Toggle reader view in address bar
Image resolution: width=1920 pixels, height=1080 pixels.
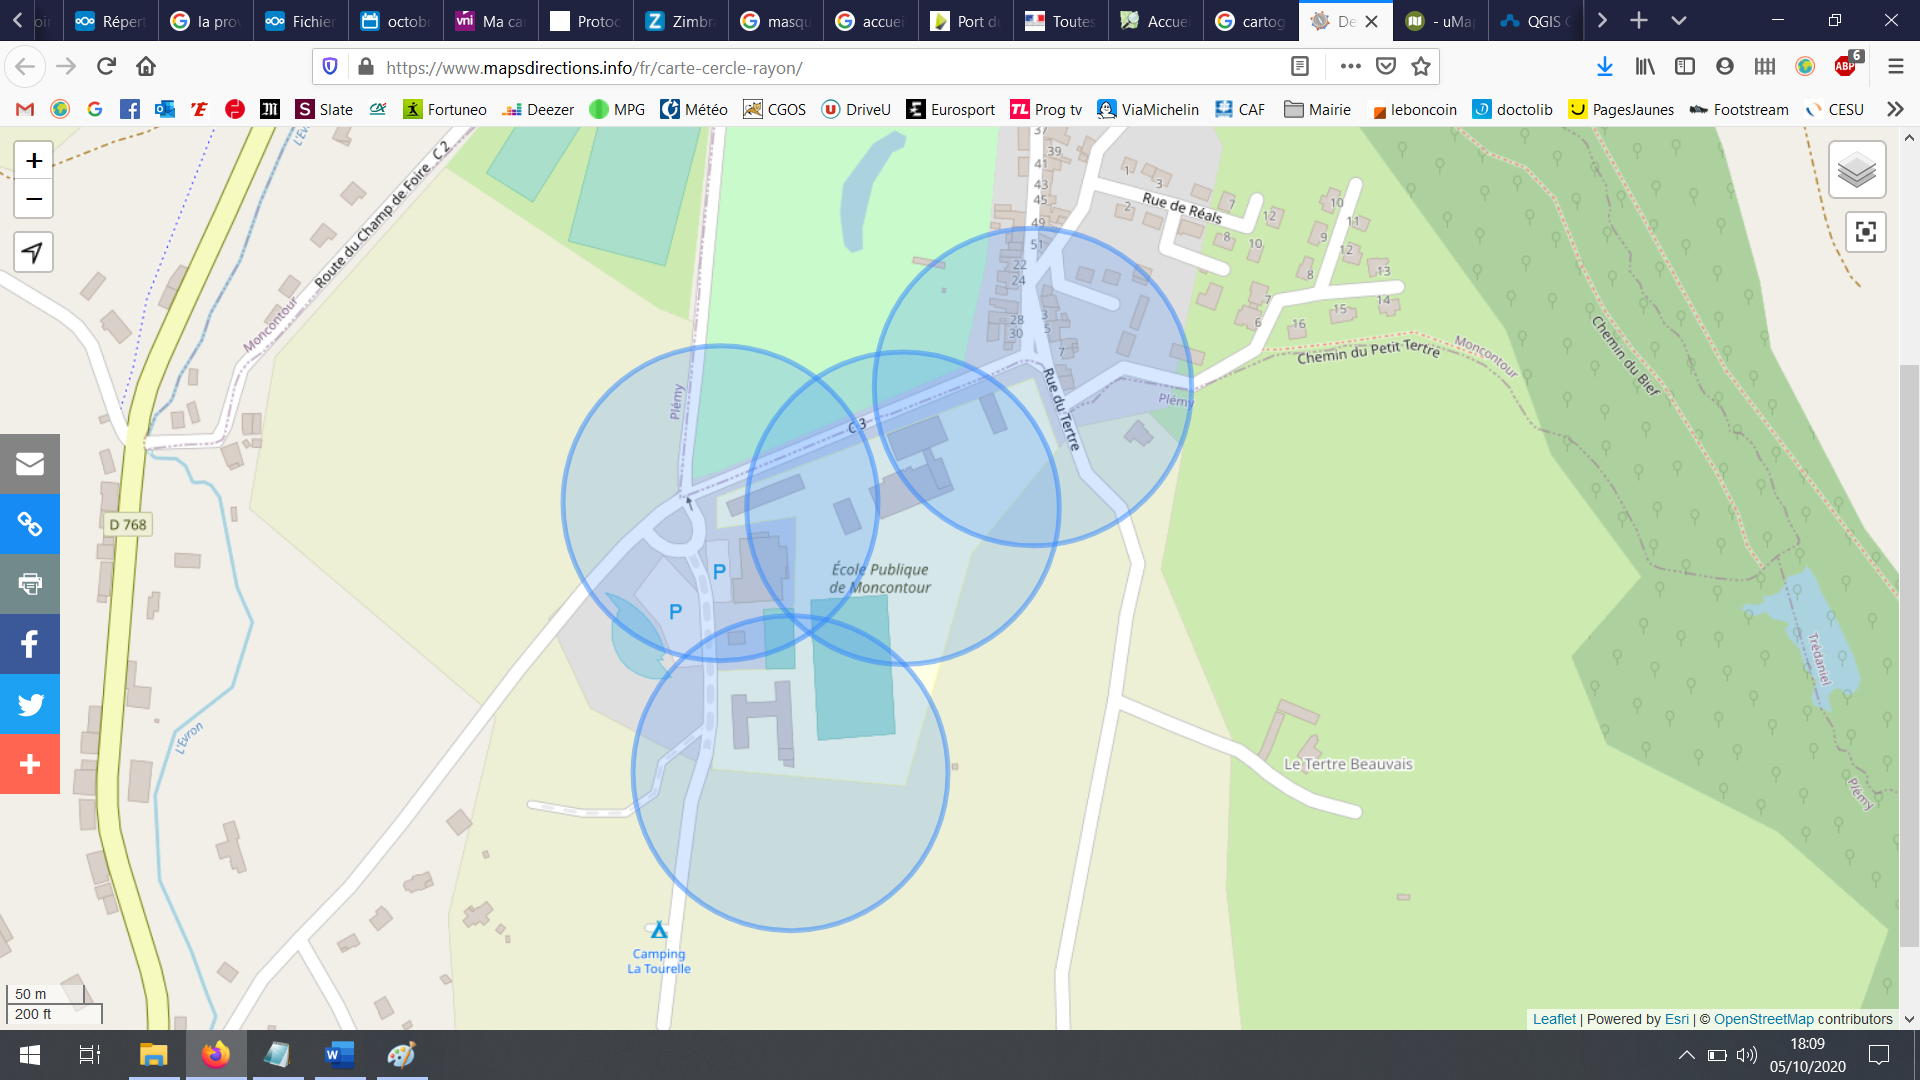[1299, 66]
